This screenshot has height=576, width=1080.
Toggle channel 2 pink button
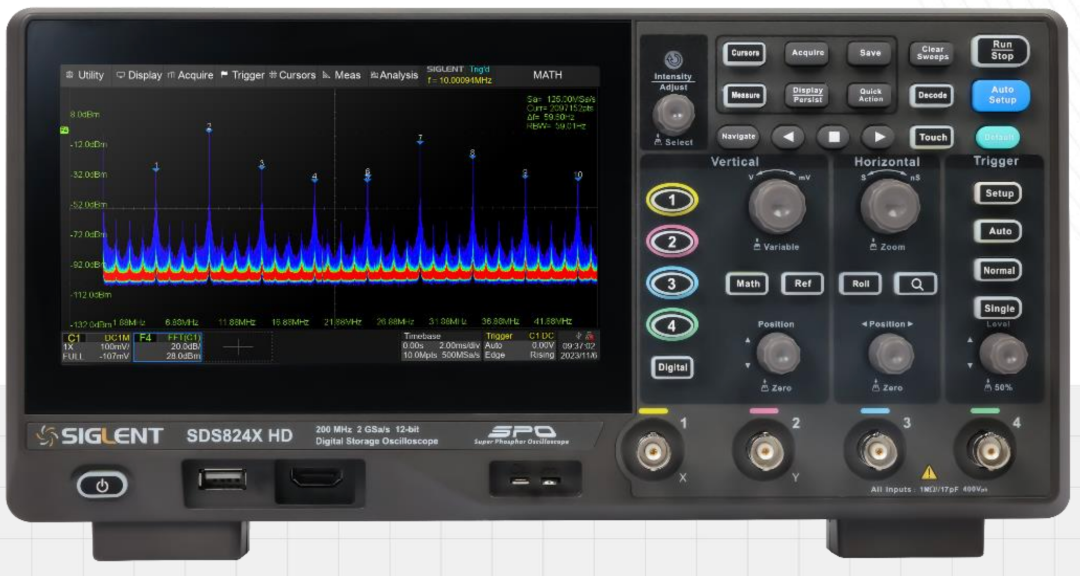672,242
